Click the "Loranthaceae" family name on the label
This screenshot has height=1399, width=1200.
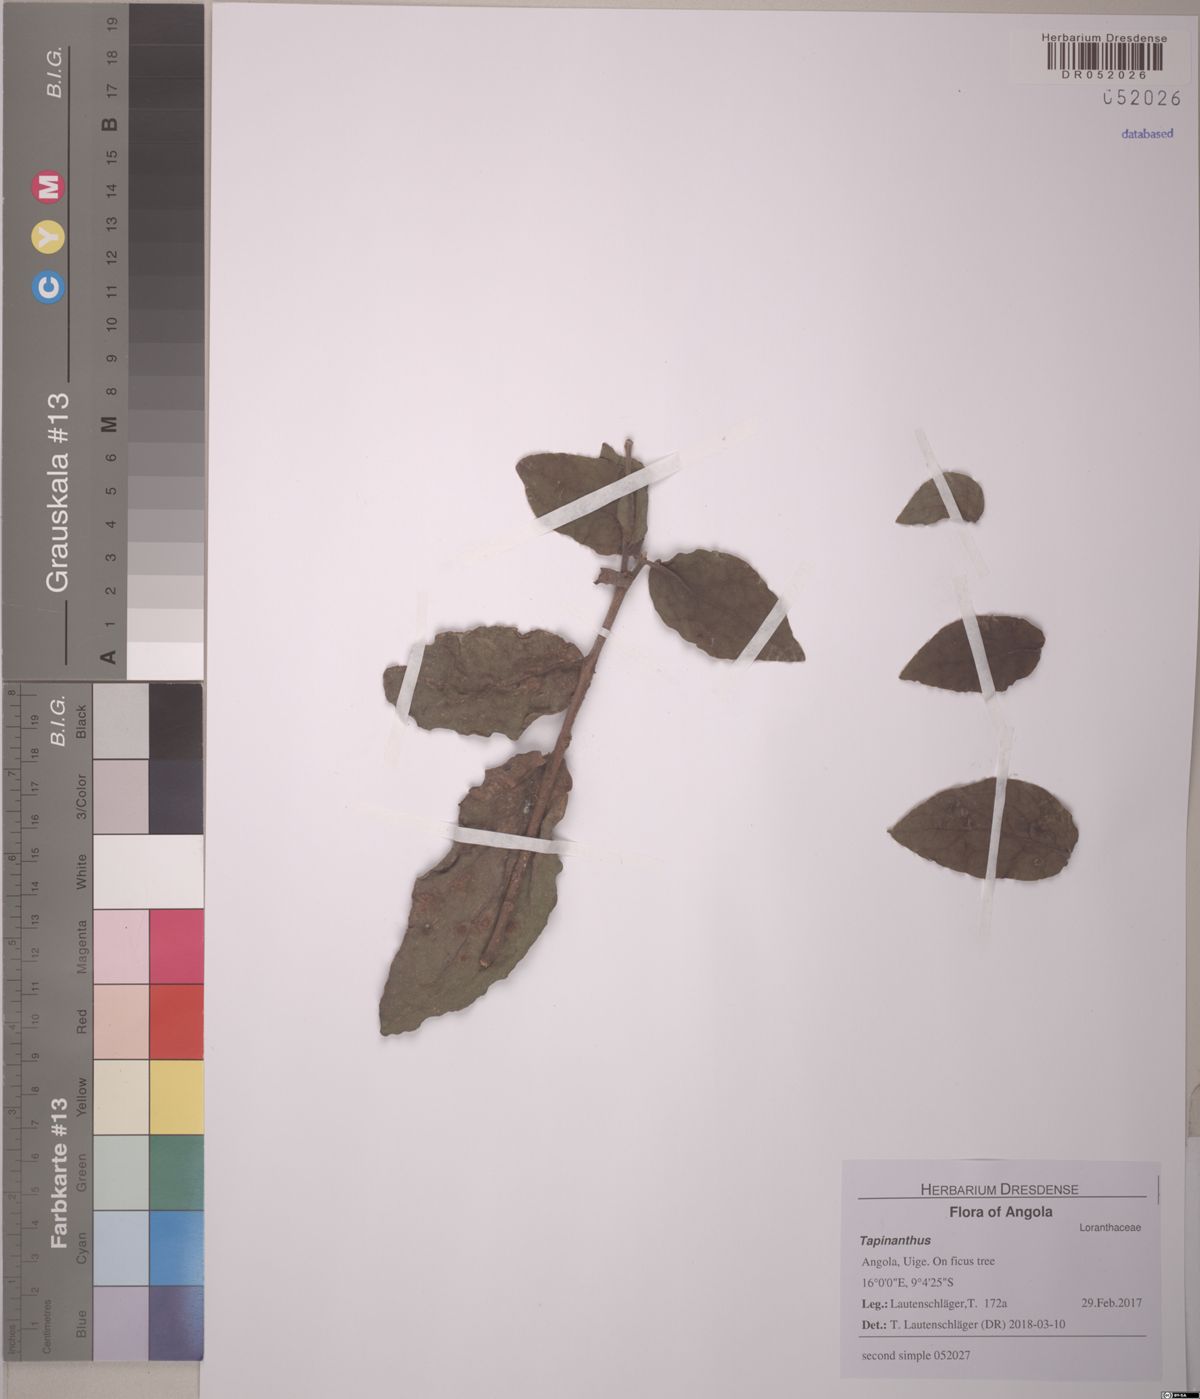coord(1110,1226)
